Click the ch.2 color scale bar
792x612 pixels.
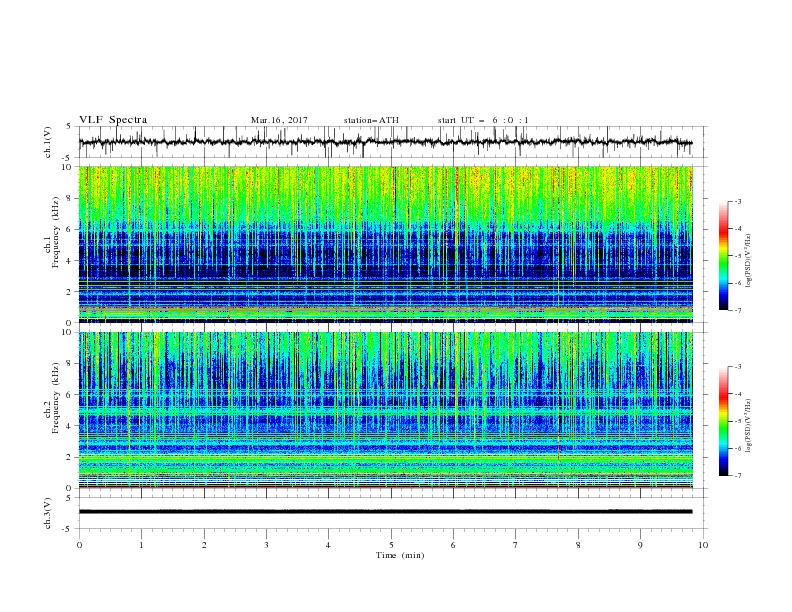[723, 421]
